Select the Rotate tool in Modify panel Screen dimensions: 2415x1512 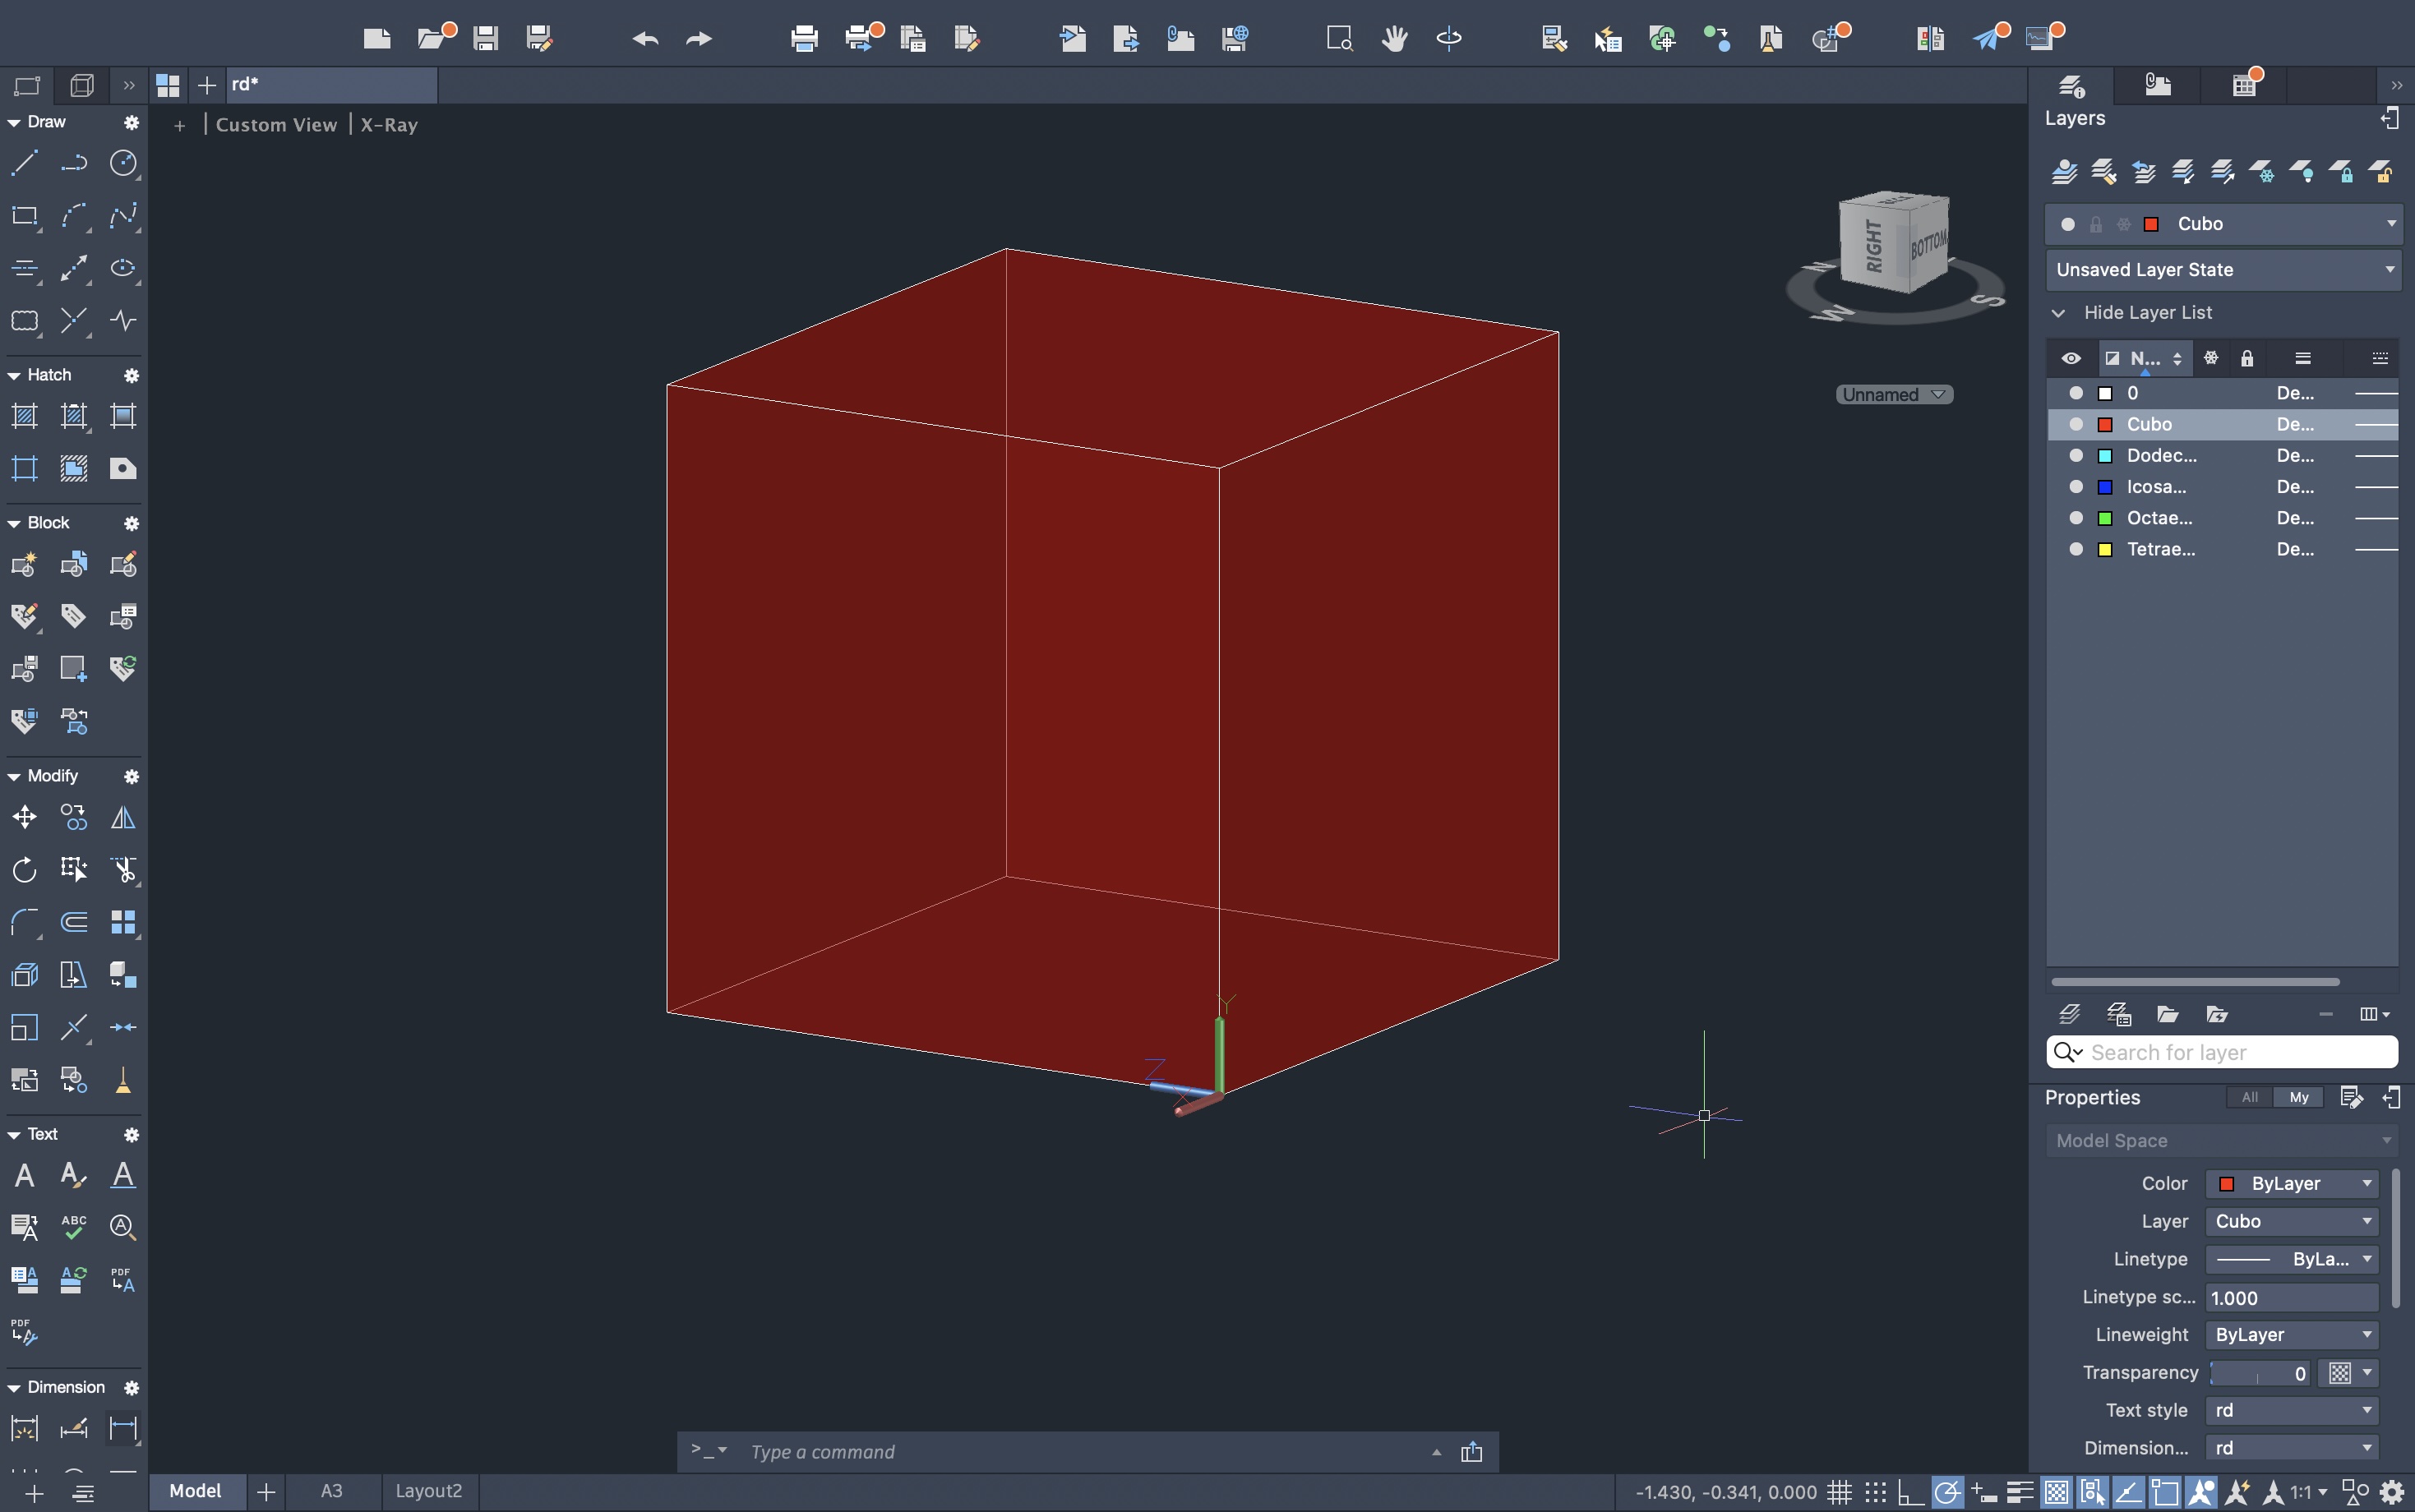coord(24,870)
